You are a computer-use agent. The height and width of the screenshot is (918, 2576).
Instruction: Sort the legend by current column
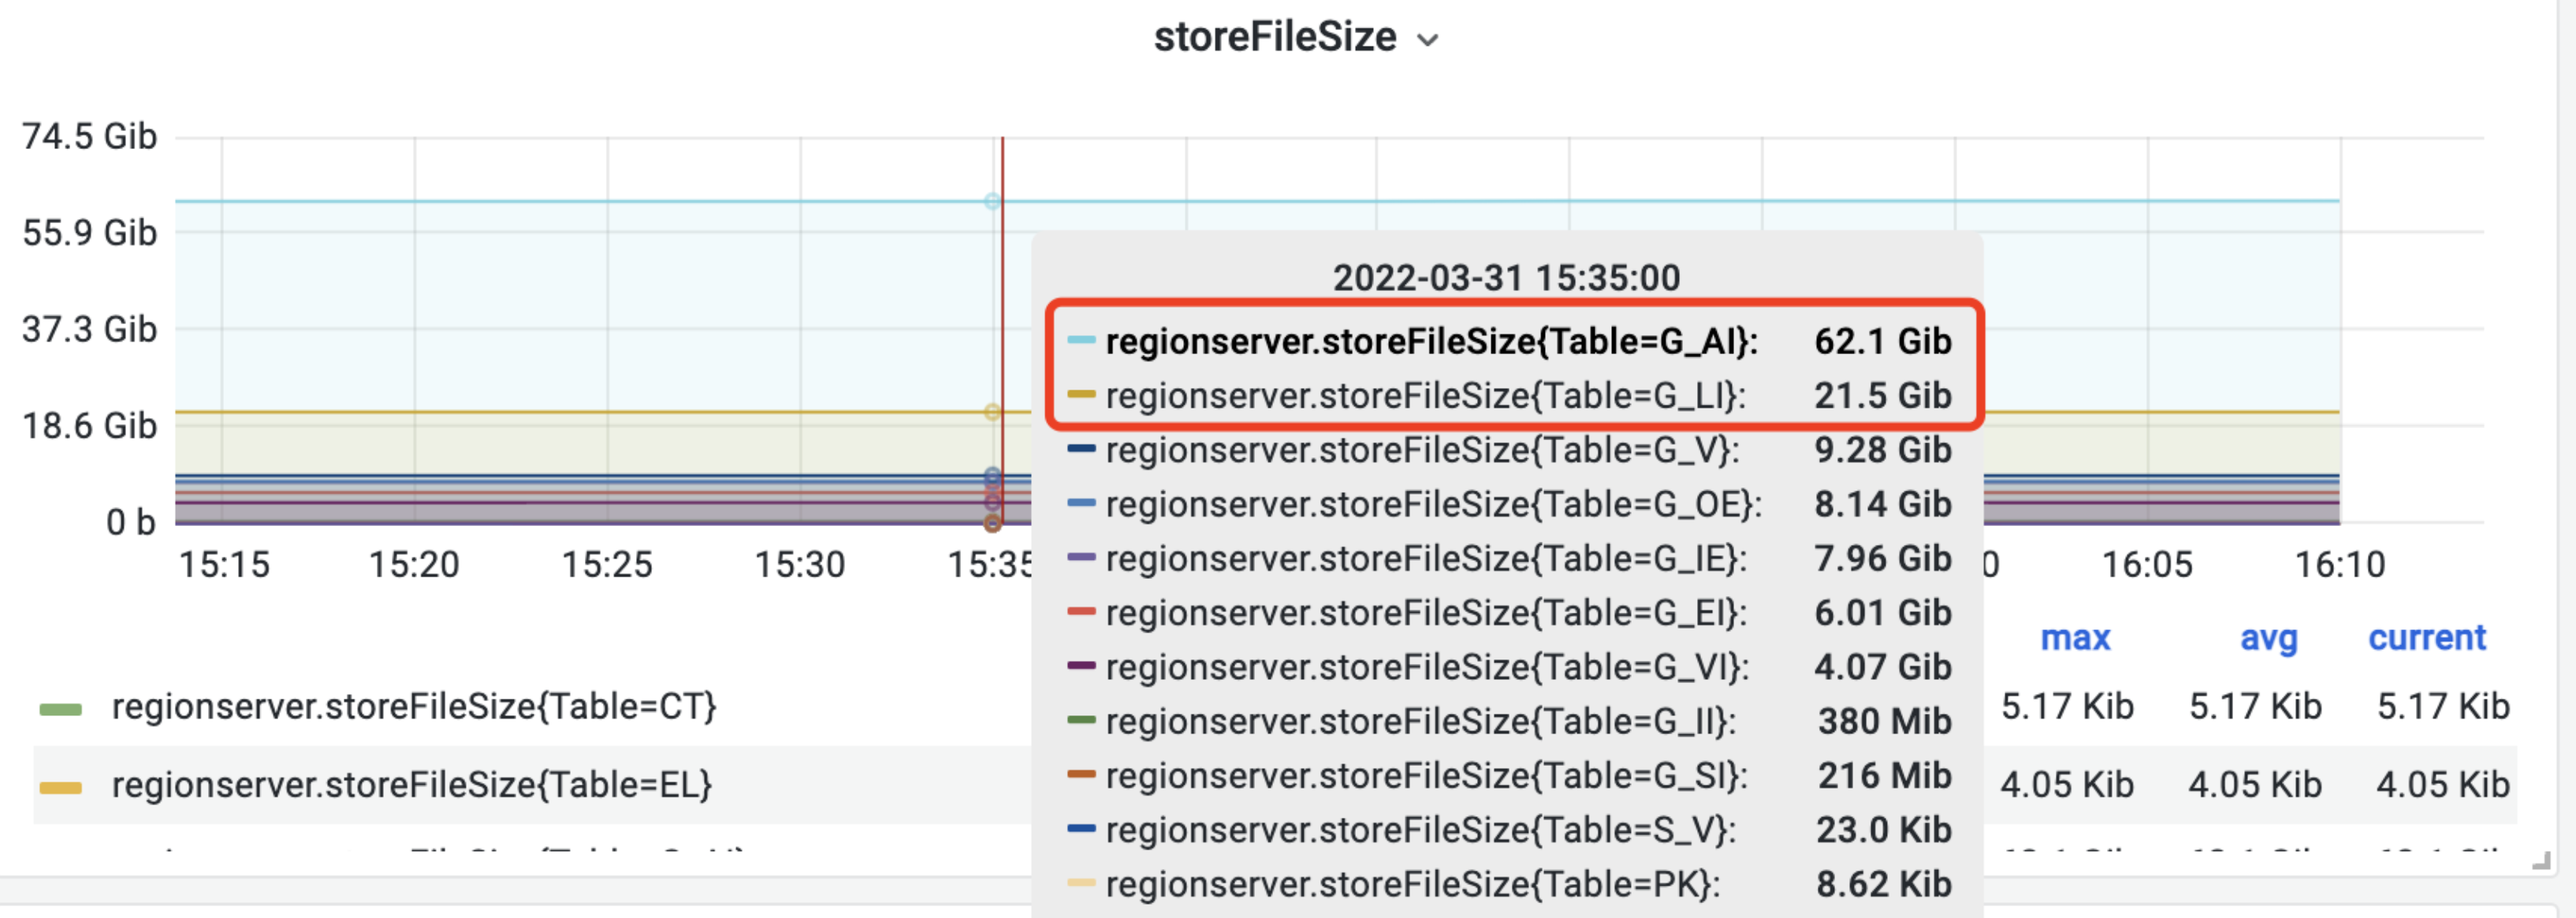2426,638
